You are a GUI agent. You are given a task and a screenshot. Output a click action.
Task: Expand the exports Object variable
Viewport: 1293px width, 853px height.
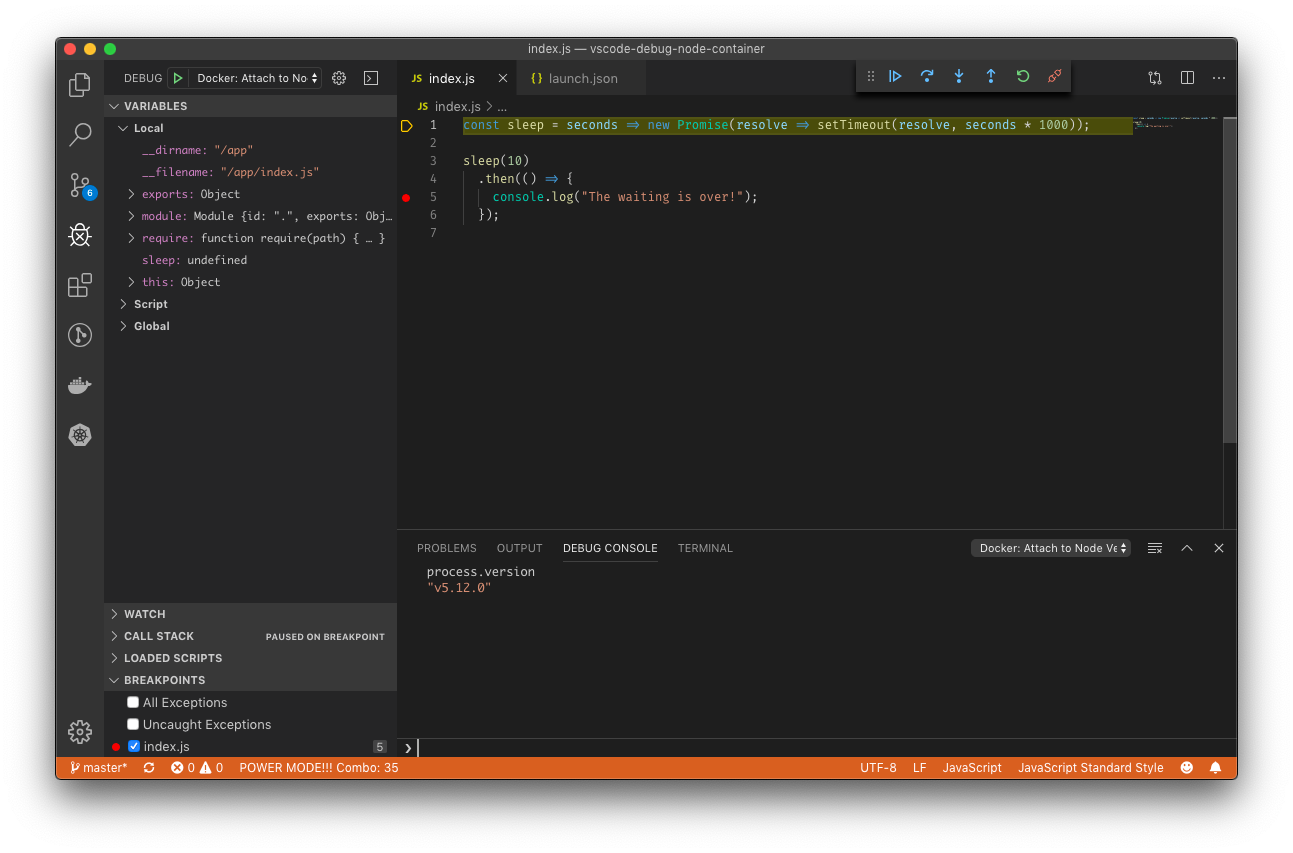click(250, 194)
